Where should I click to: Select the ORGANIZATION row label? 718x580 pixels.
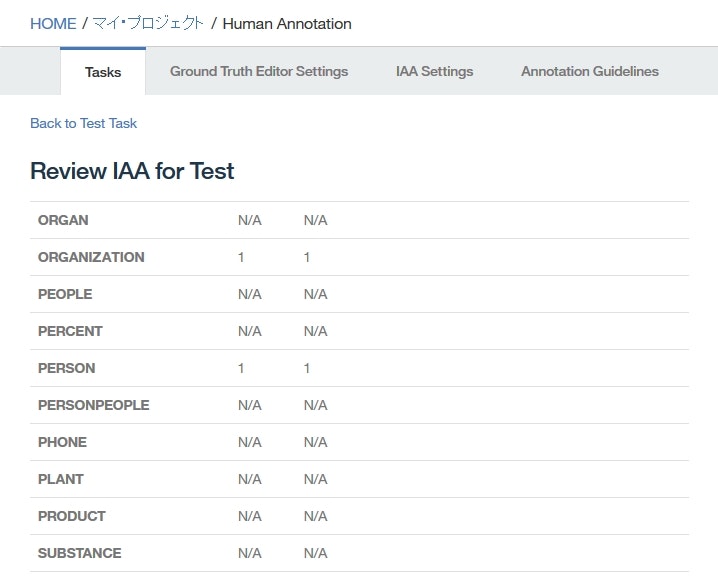point(91,257)
